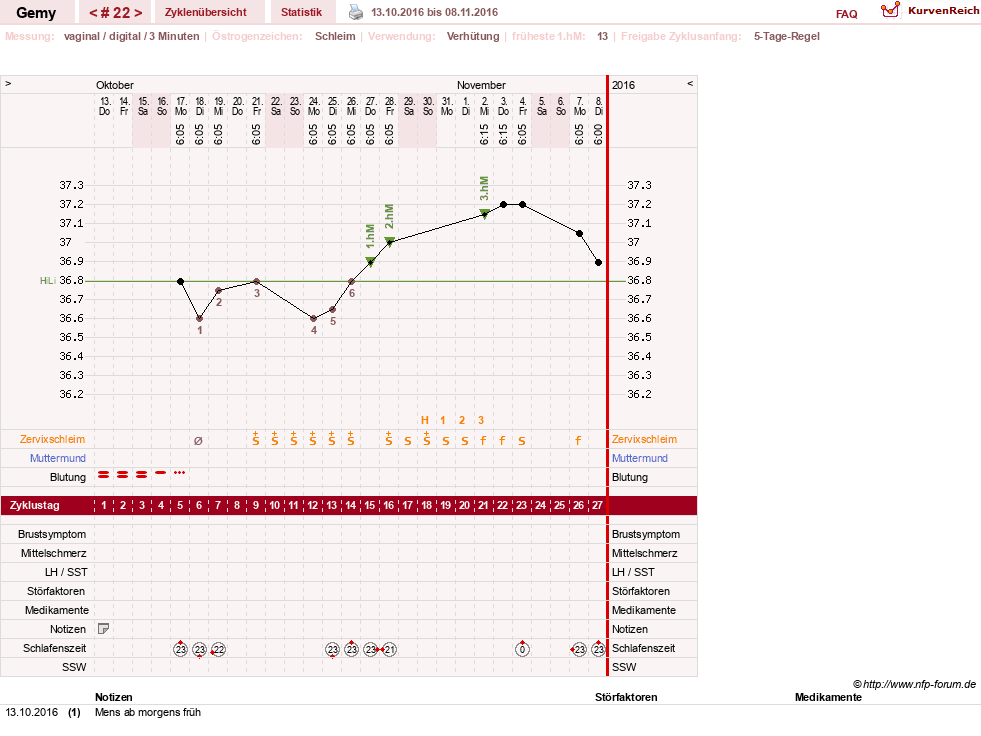Click the 1.hM triangle marker
This screenshot has height=736, width=981.
coord(370,262)
